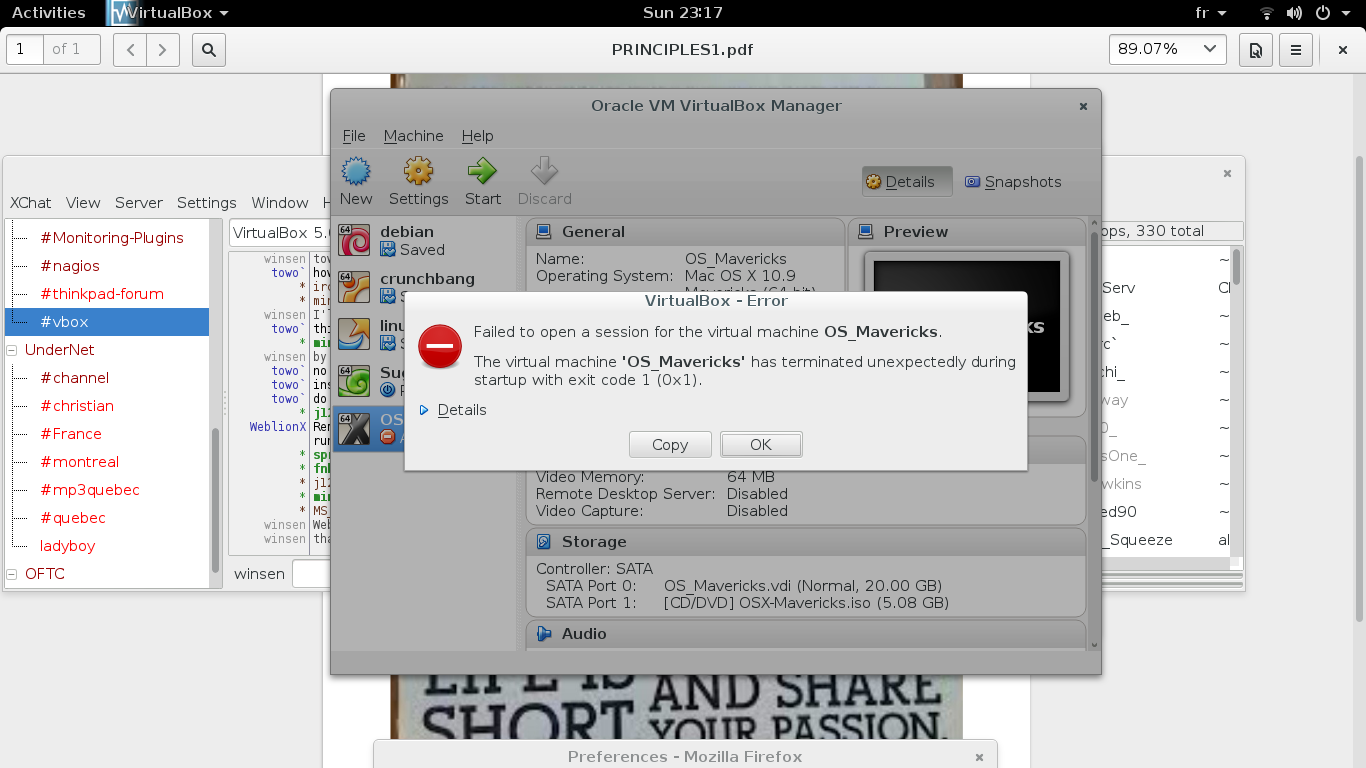Select the crunchbang VM icon
Screen dimensions: 1366x768
click(x=355, y=287)
